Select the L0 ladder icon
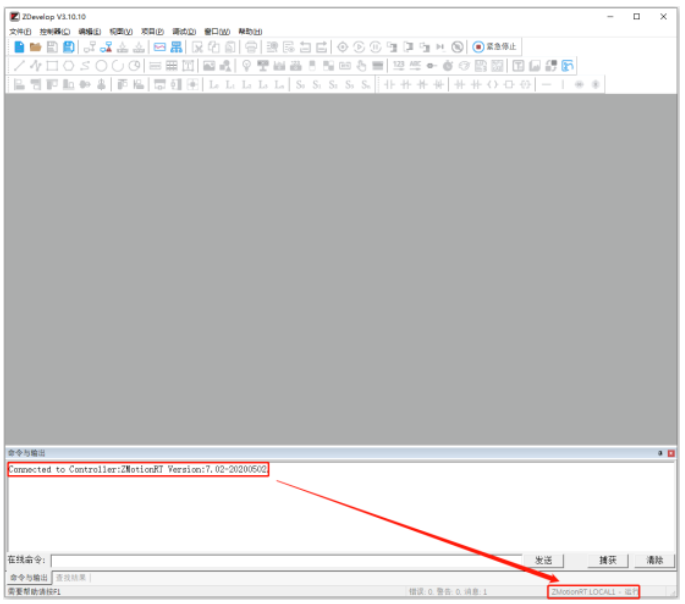The image size is (685, 604). pyautogui.click(x=214, y=85)
